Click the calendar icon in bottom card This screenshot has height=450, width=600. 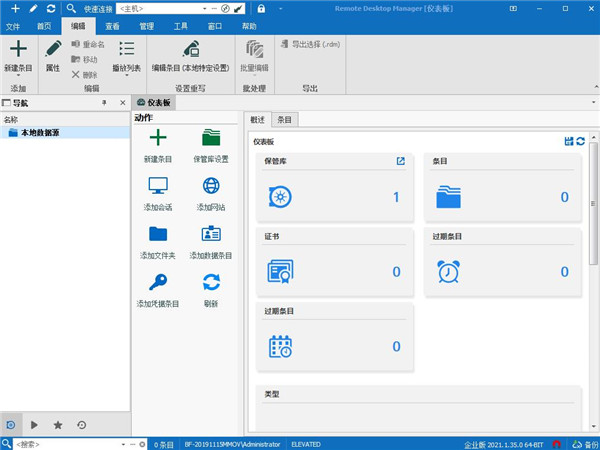[x=280, y=346]
